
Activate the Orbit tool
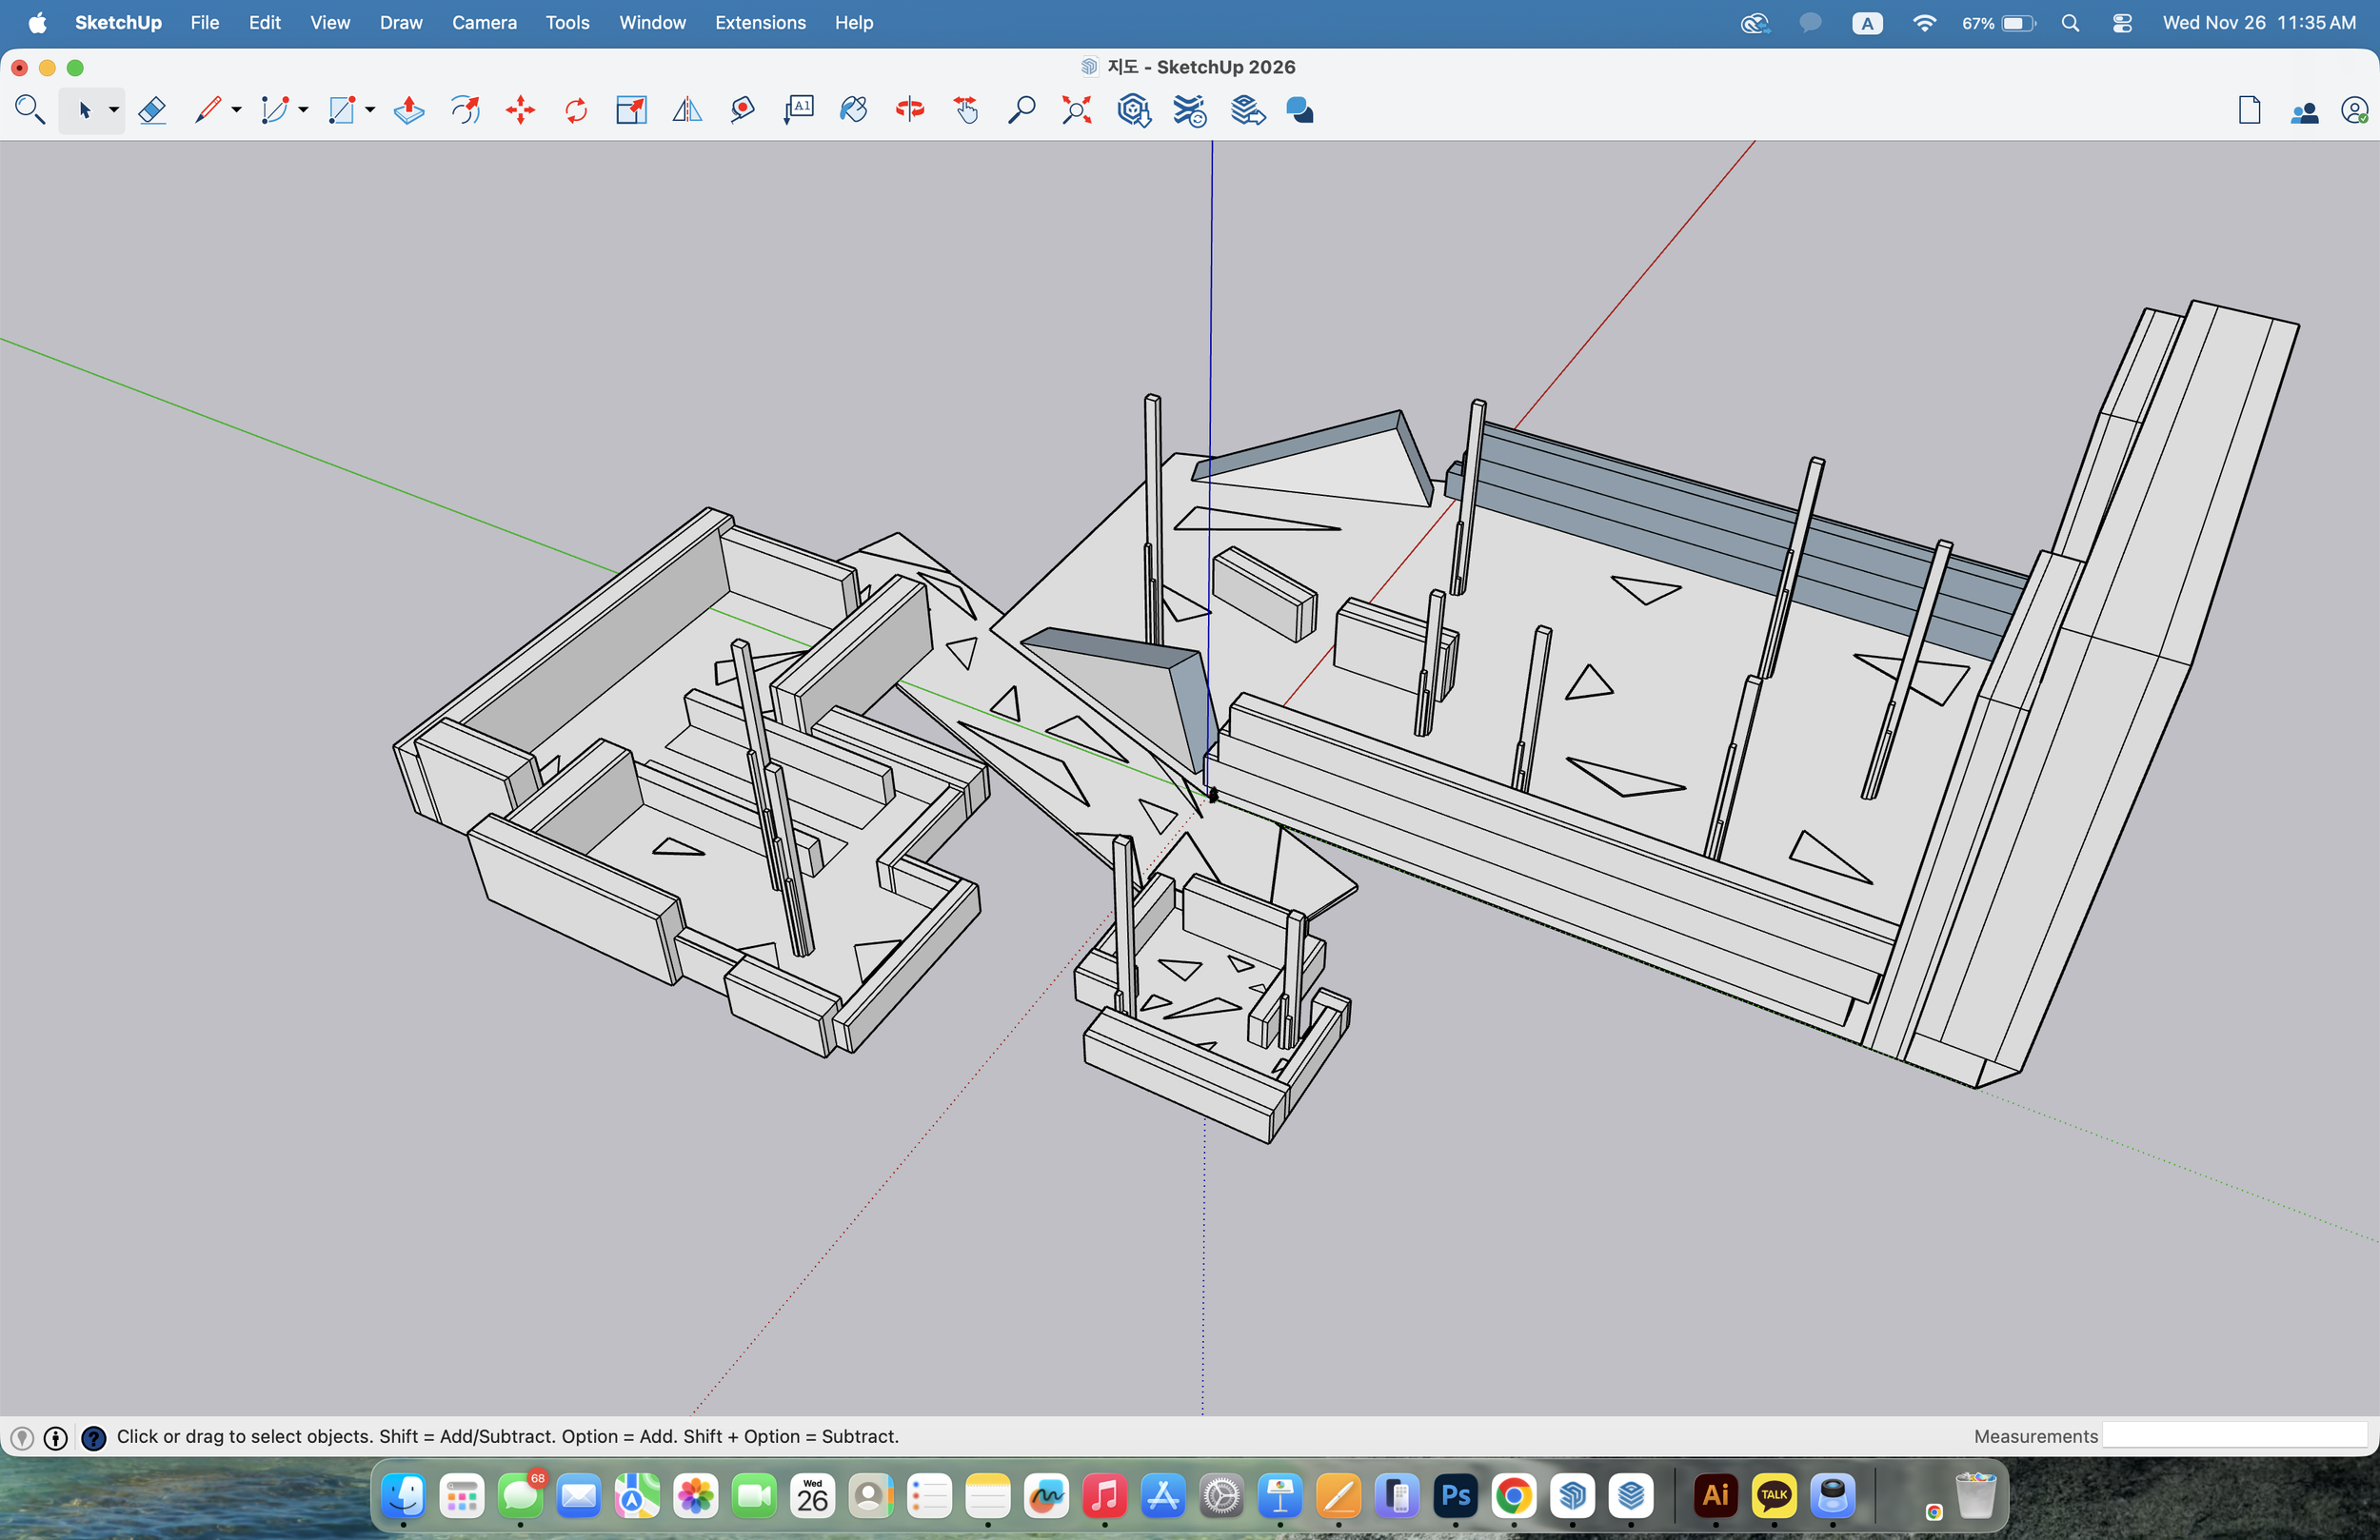click(909, 110)
